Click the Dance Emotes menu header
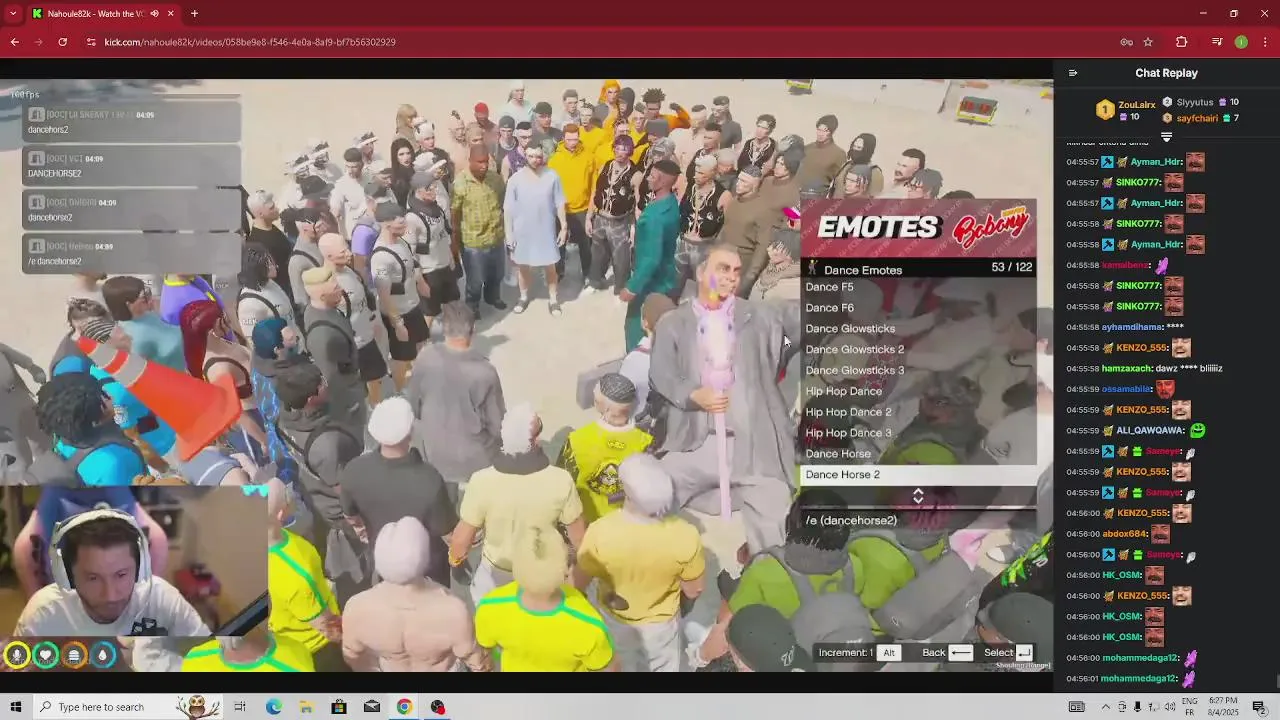Image resolution: width=1280 pixels, height=720 pixels. 918,269
